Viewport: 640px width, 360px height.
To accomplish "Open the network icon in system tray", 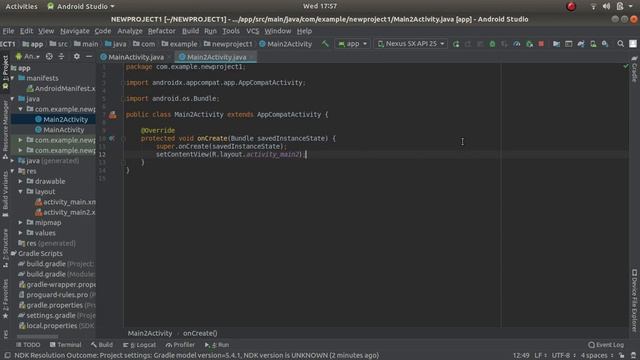I will coord(593,6).
